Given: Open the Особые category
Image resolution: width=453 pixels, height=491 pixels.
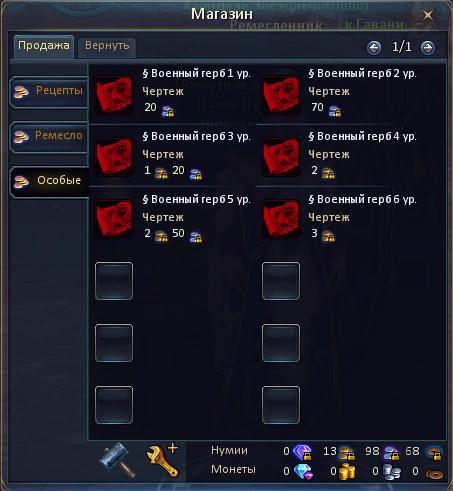Looking at the screenshot, I should pos(49,182).
